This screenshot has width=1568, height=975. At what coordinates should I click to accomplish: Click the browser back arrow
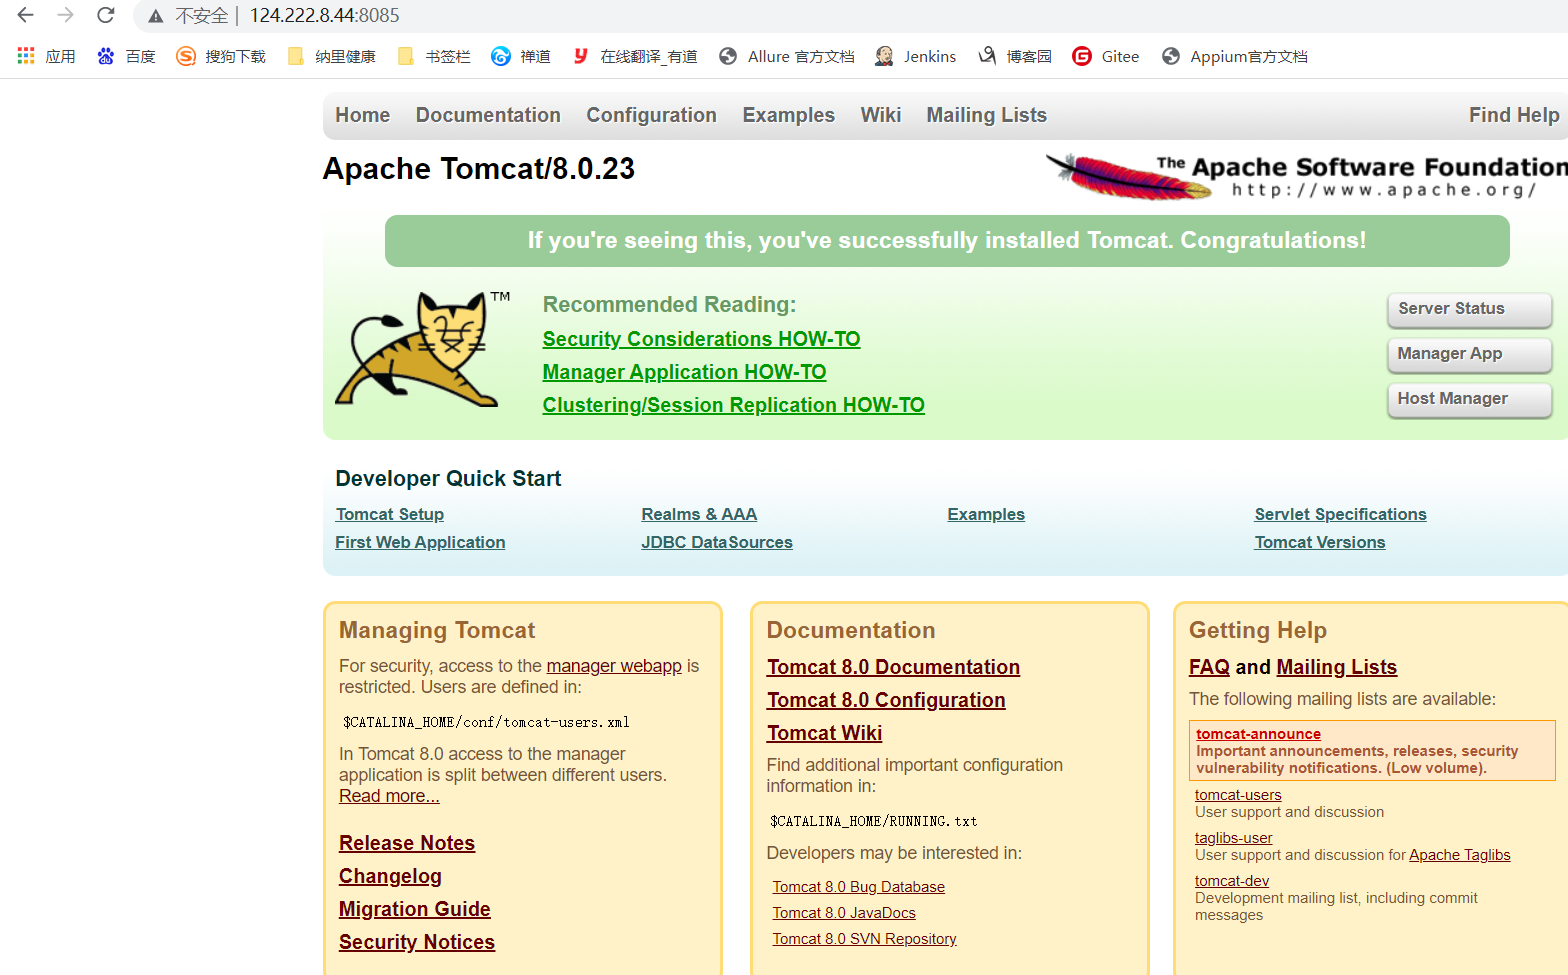(26, 15)
